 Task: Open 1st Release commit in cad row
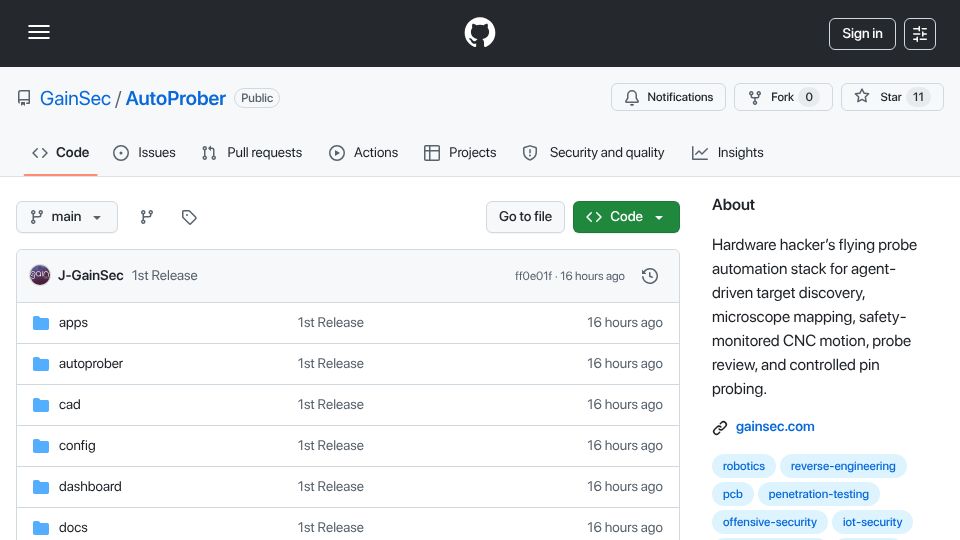point(331,405)
